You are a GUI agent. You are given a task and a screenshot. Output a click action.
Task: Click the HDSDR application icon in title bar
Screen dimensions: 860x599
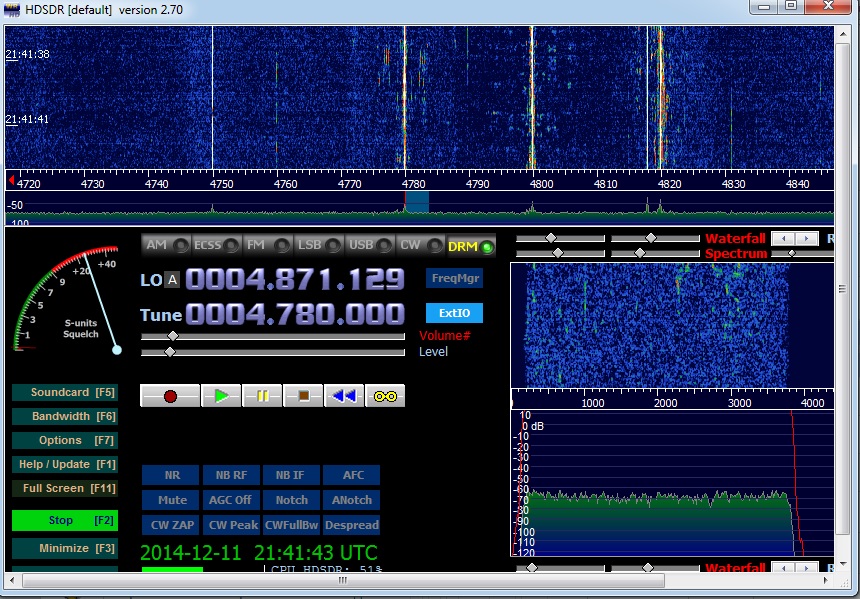[x=11, y=9]
